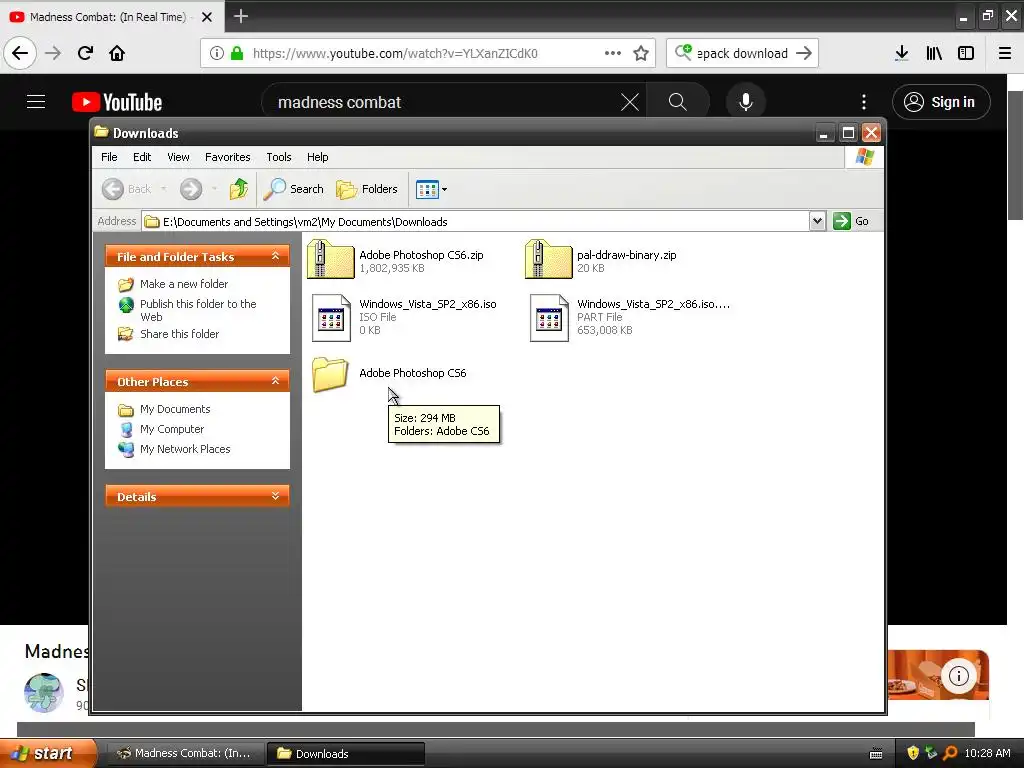Viewport: 1024px width, 768px height.
Task: Show site information icon in URL bar
Action: point(217,53)
